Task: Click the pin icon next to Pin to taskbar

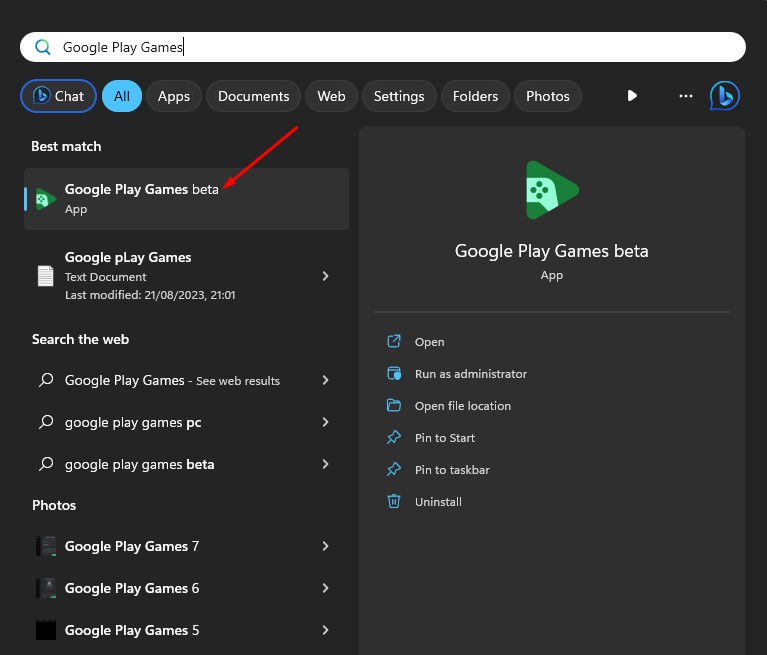Action: 394,470
